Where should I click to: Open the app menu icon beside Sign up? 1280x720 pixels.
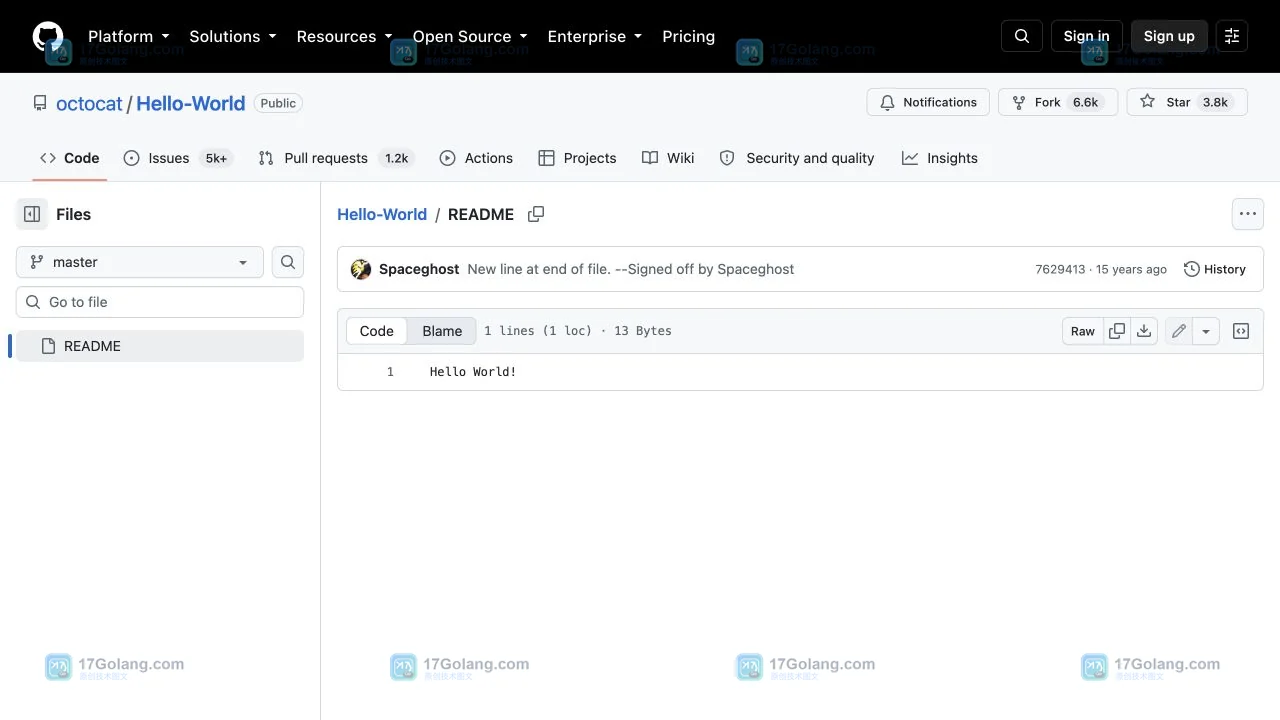[x=1232, y=36]
